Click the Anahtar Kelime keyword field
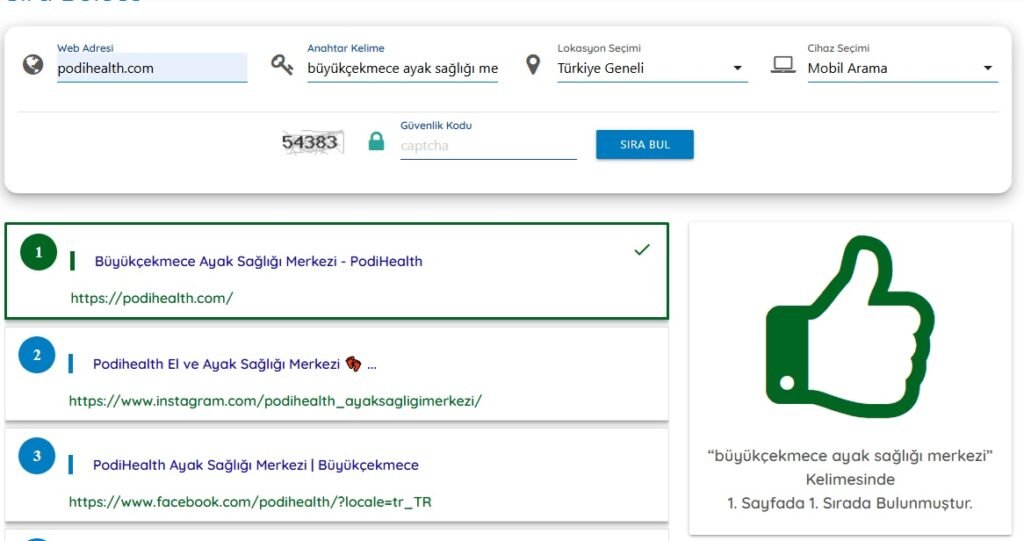Viewport: 1024px width, 541px height. point(402,69)
